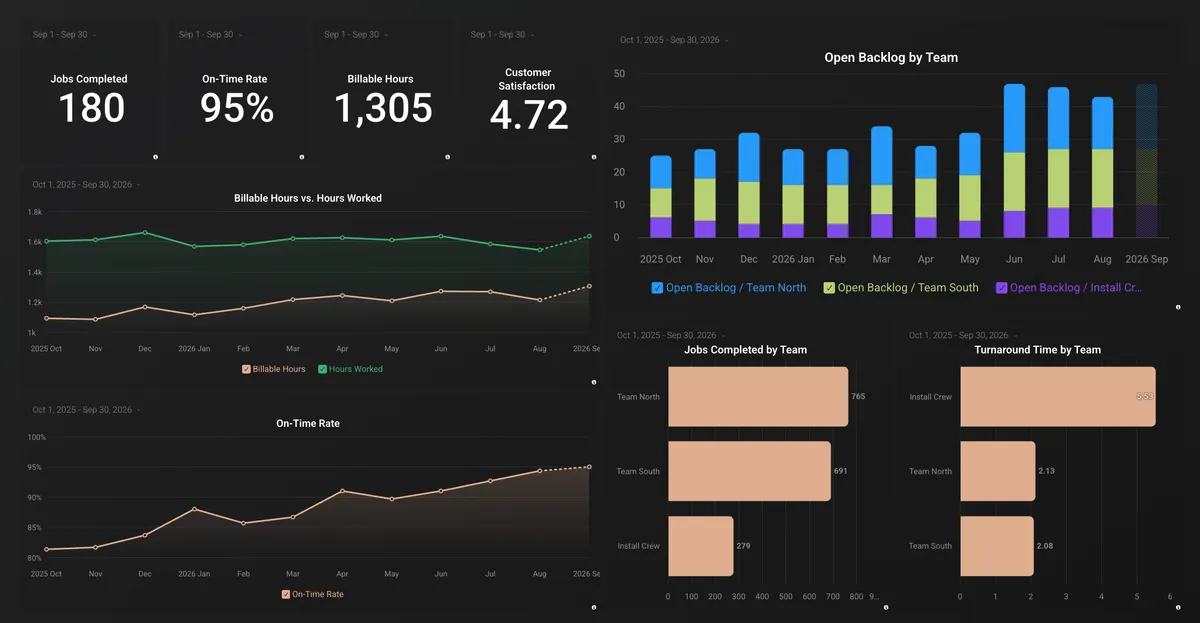The width and height of the screenshot is (1200, 623).
Task: Click info icon on Jobs Completed card
Action: [156, 157]
